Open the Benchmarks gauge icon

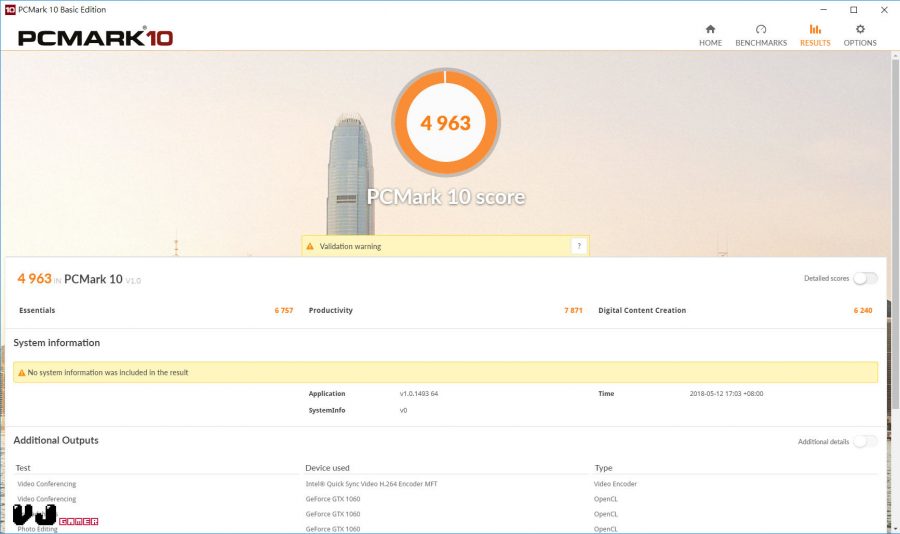pos(761,29)
